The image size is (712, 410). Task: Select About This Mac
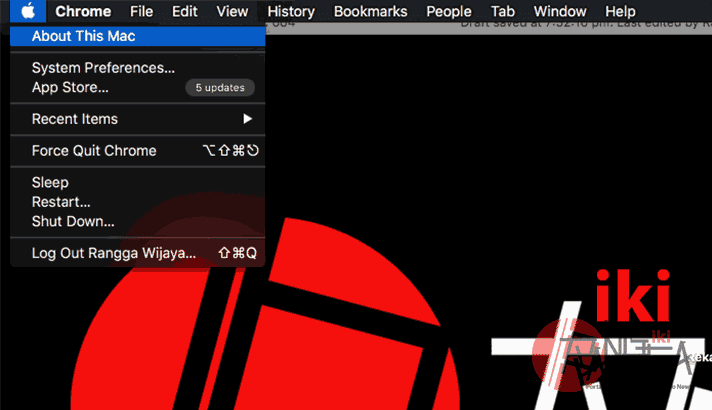[138, 36]
